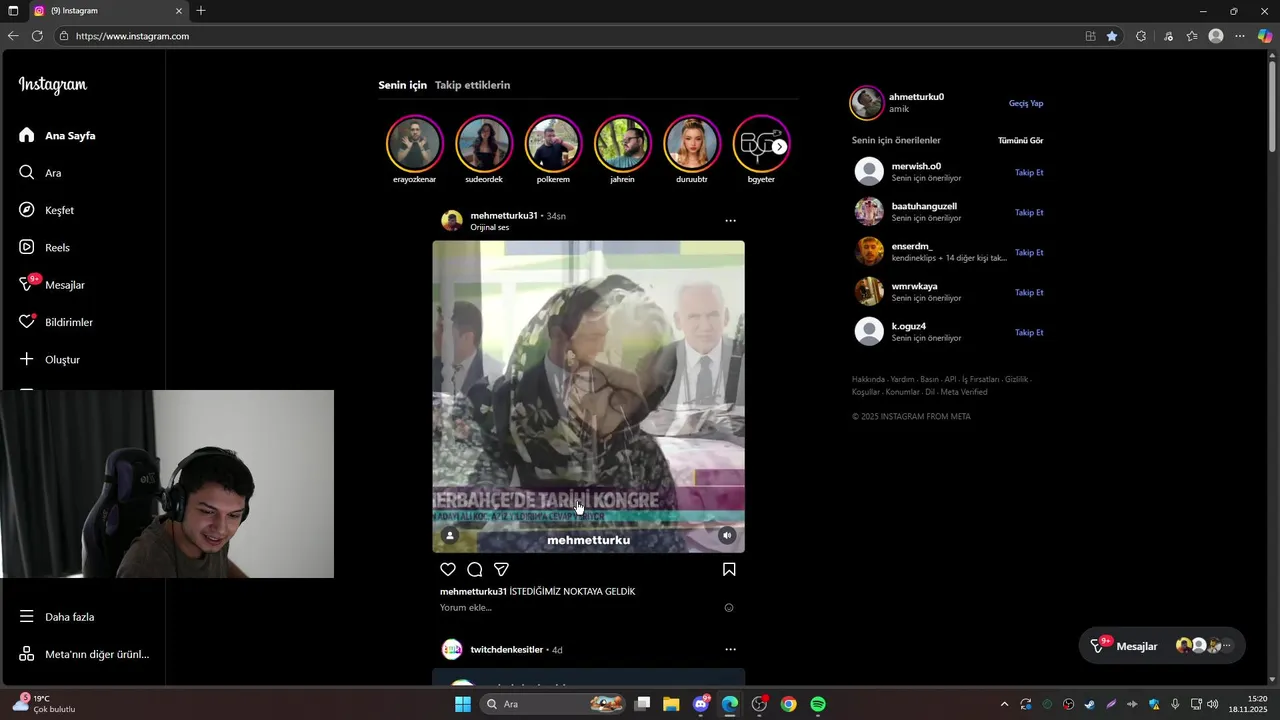Share the mehmetturku31 post
Screen dimensions: 1280x720
point(502,570)
